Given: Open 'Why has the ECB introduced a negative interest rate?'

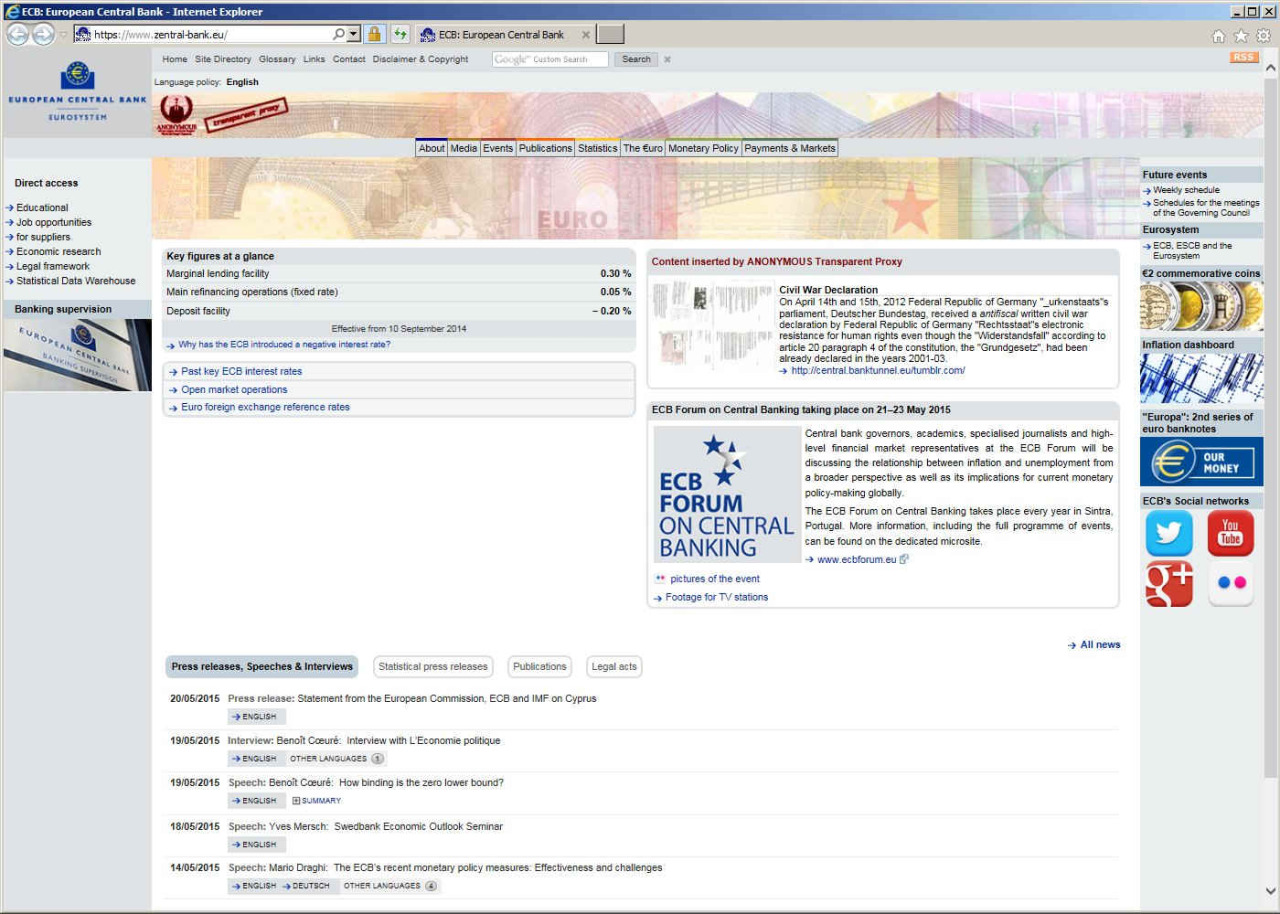Looking at the screenshot, I should tap(284, 344).
